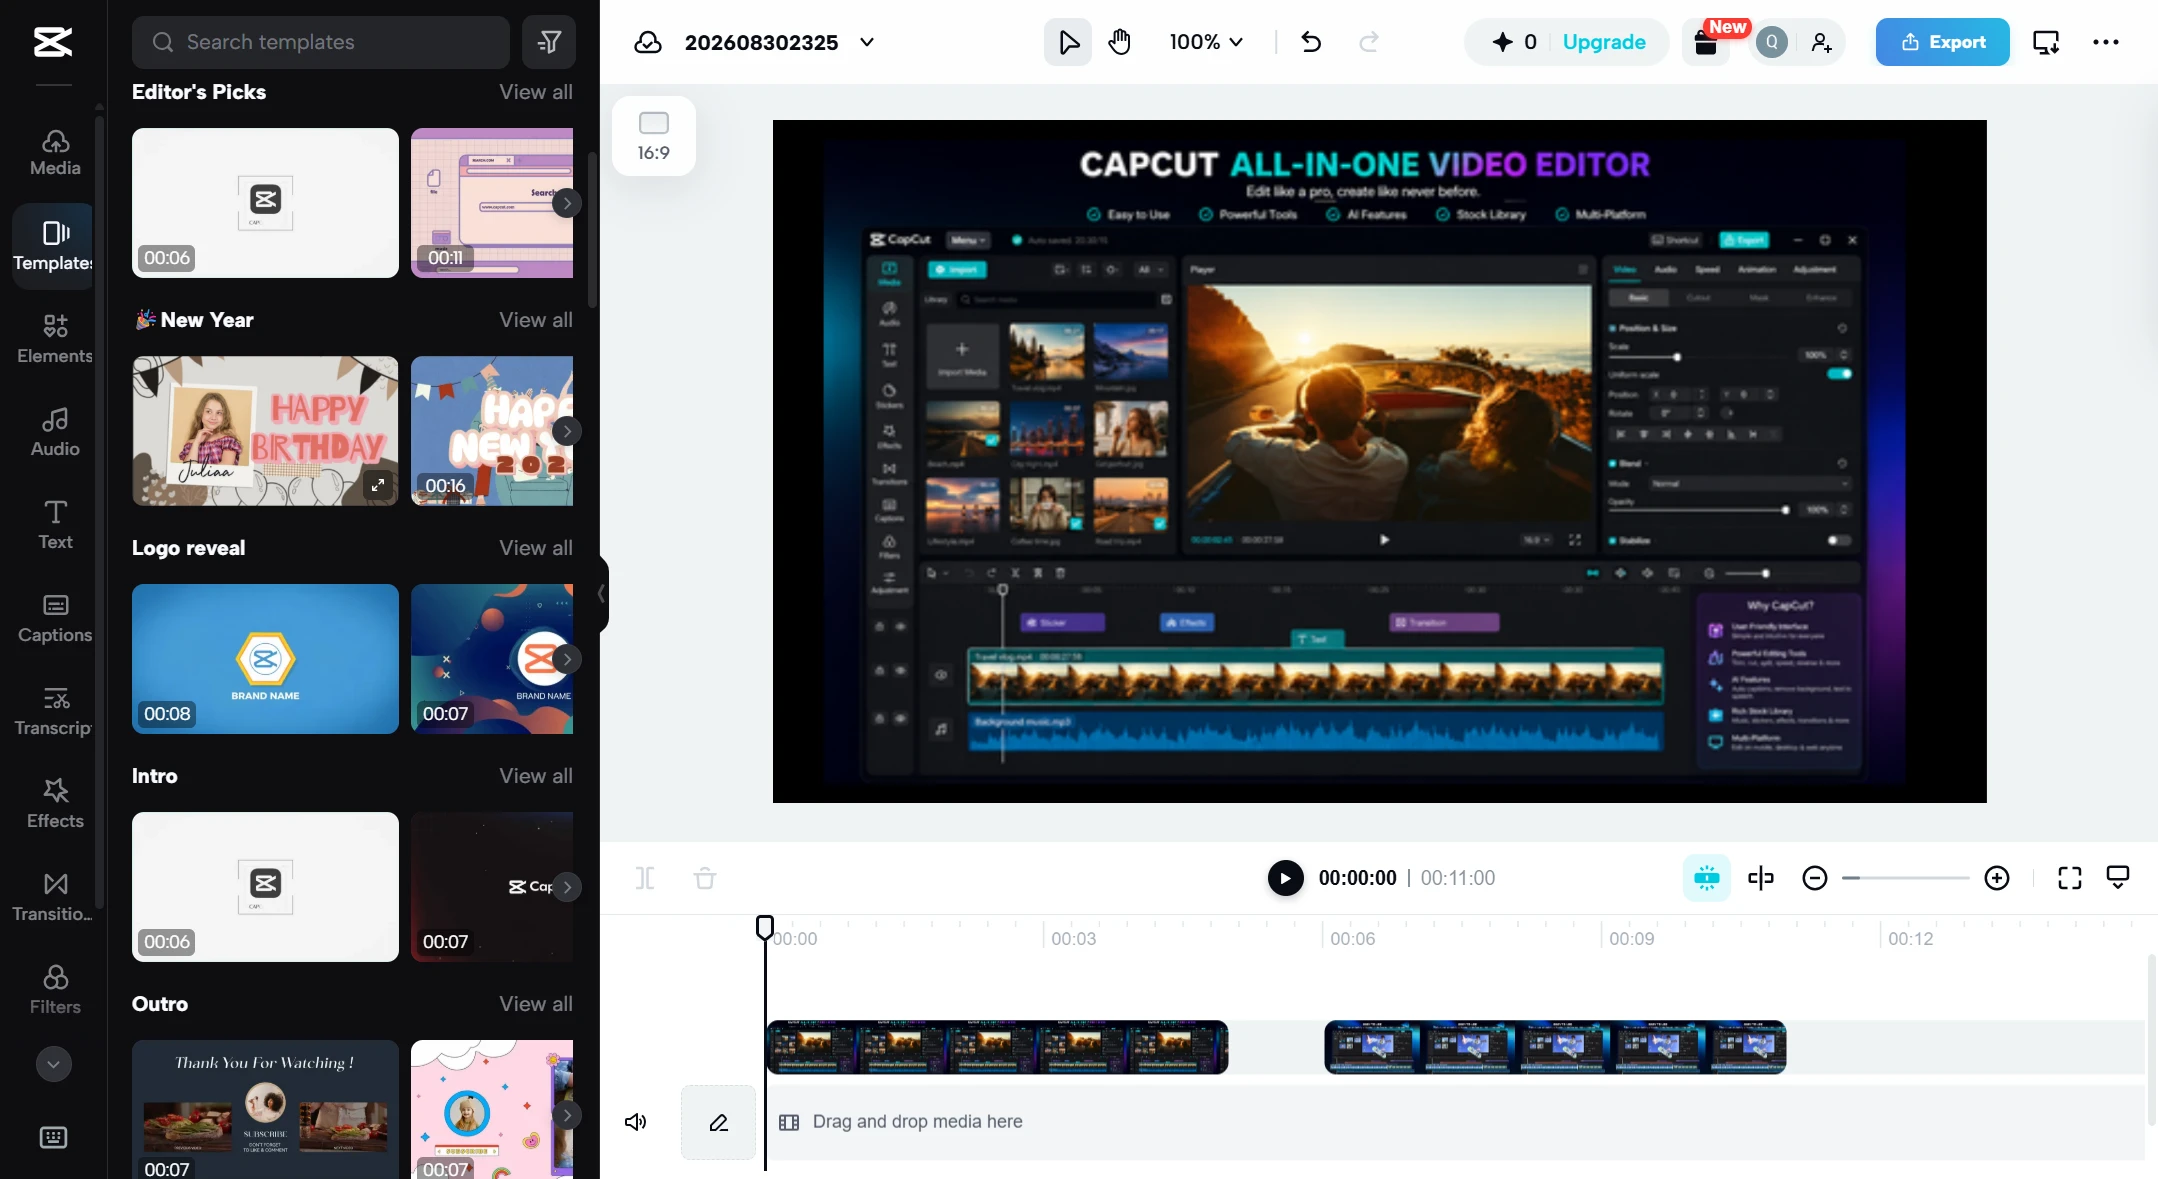Undo the last action
Image resolution: width=2158 pixels, height=1179 pixels.
coord(1311,42)
